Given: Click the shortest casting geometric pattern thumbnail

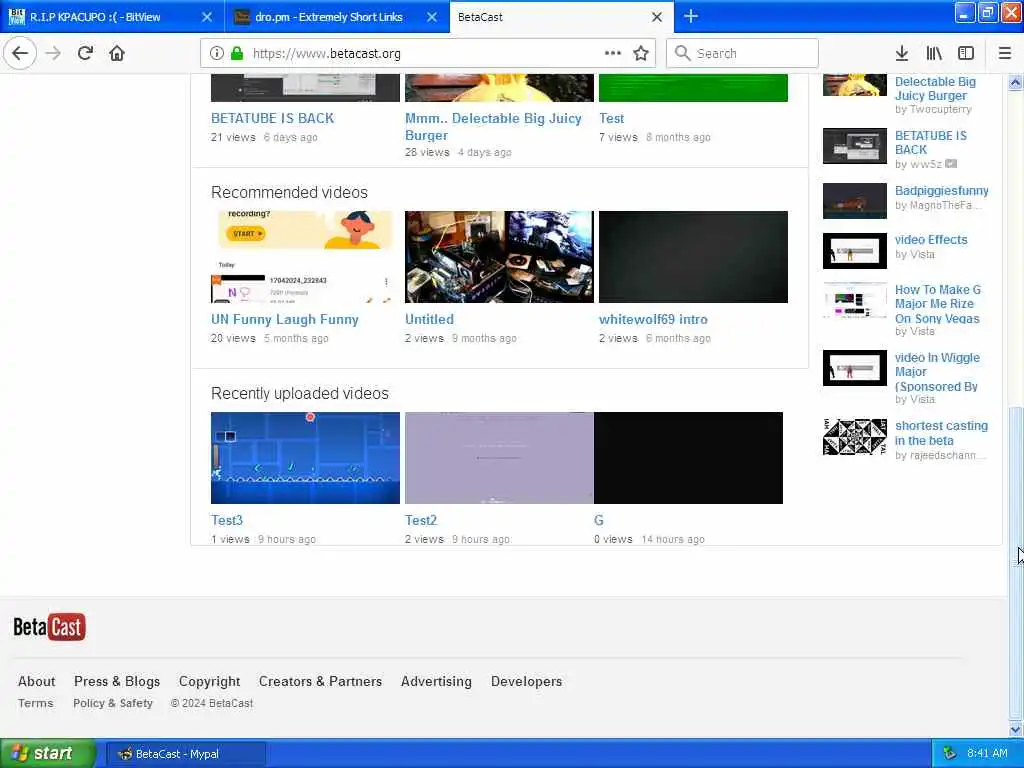Looking at the screenshot, I should [x=854, y=436].
